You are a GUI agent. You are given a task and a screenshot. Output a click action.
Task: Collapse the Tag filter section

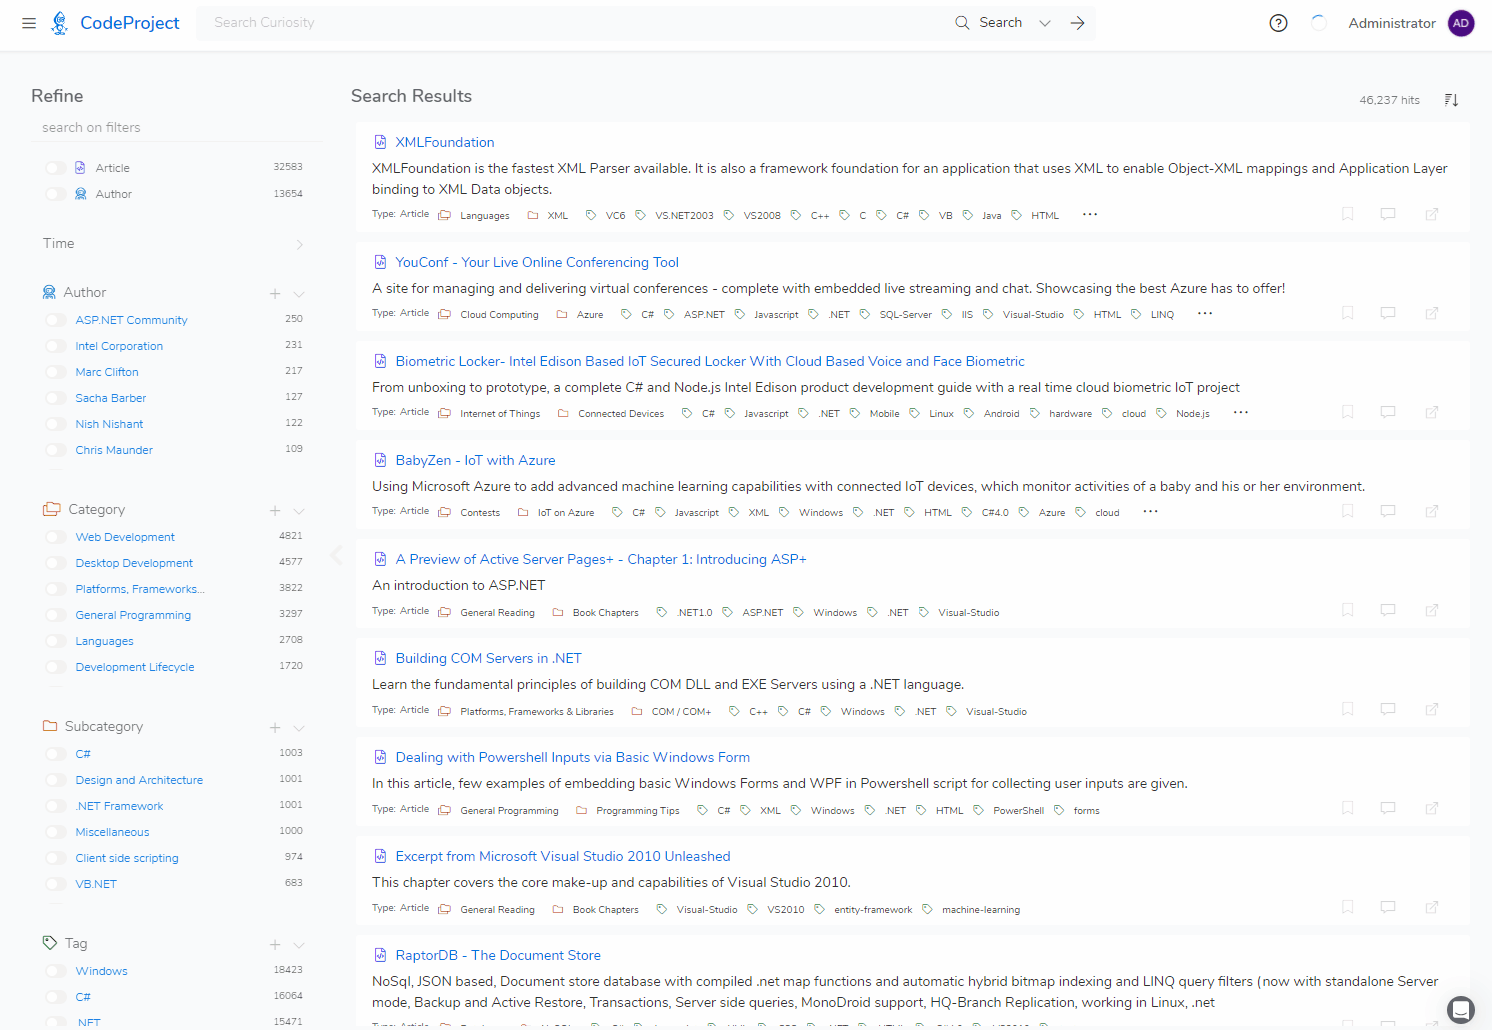(x=299, y=945)
